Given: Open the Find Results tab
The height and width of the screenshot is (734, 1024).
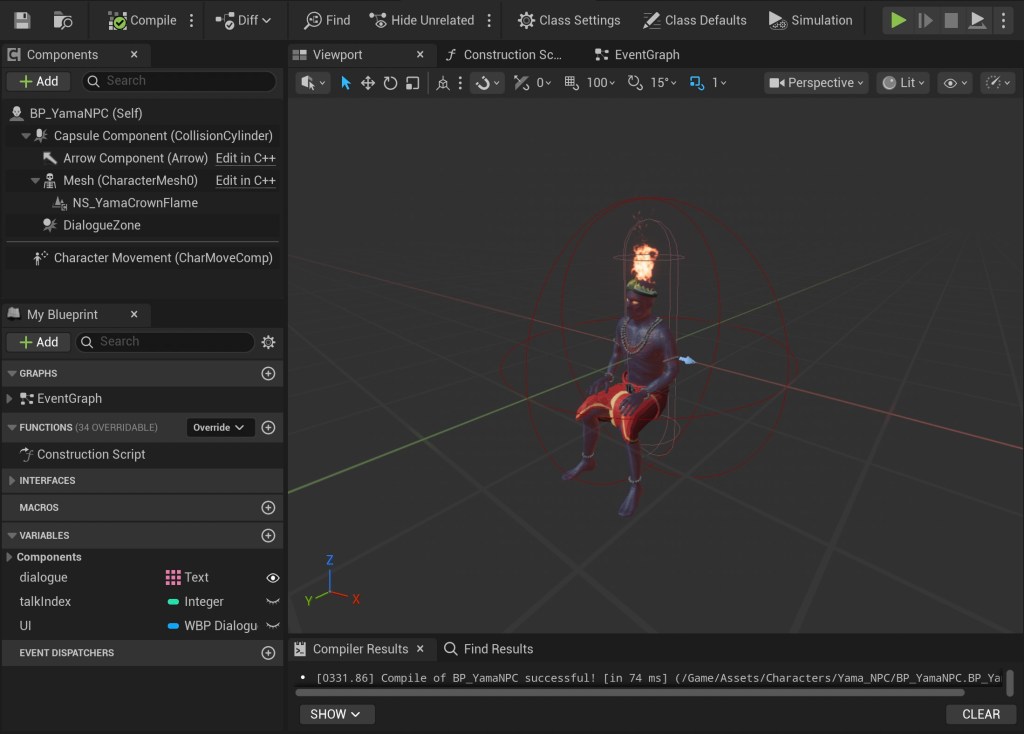Looking at the screenshot, I should (x=489, y=649).
